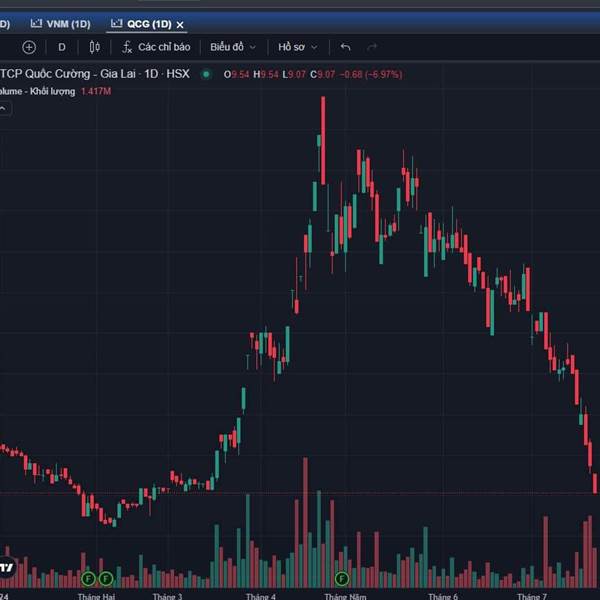Click the add symbol plus icon

pyautogui.click(x=29, y=47)
